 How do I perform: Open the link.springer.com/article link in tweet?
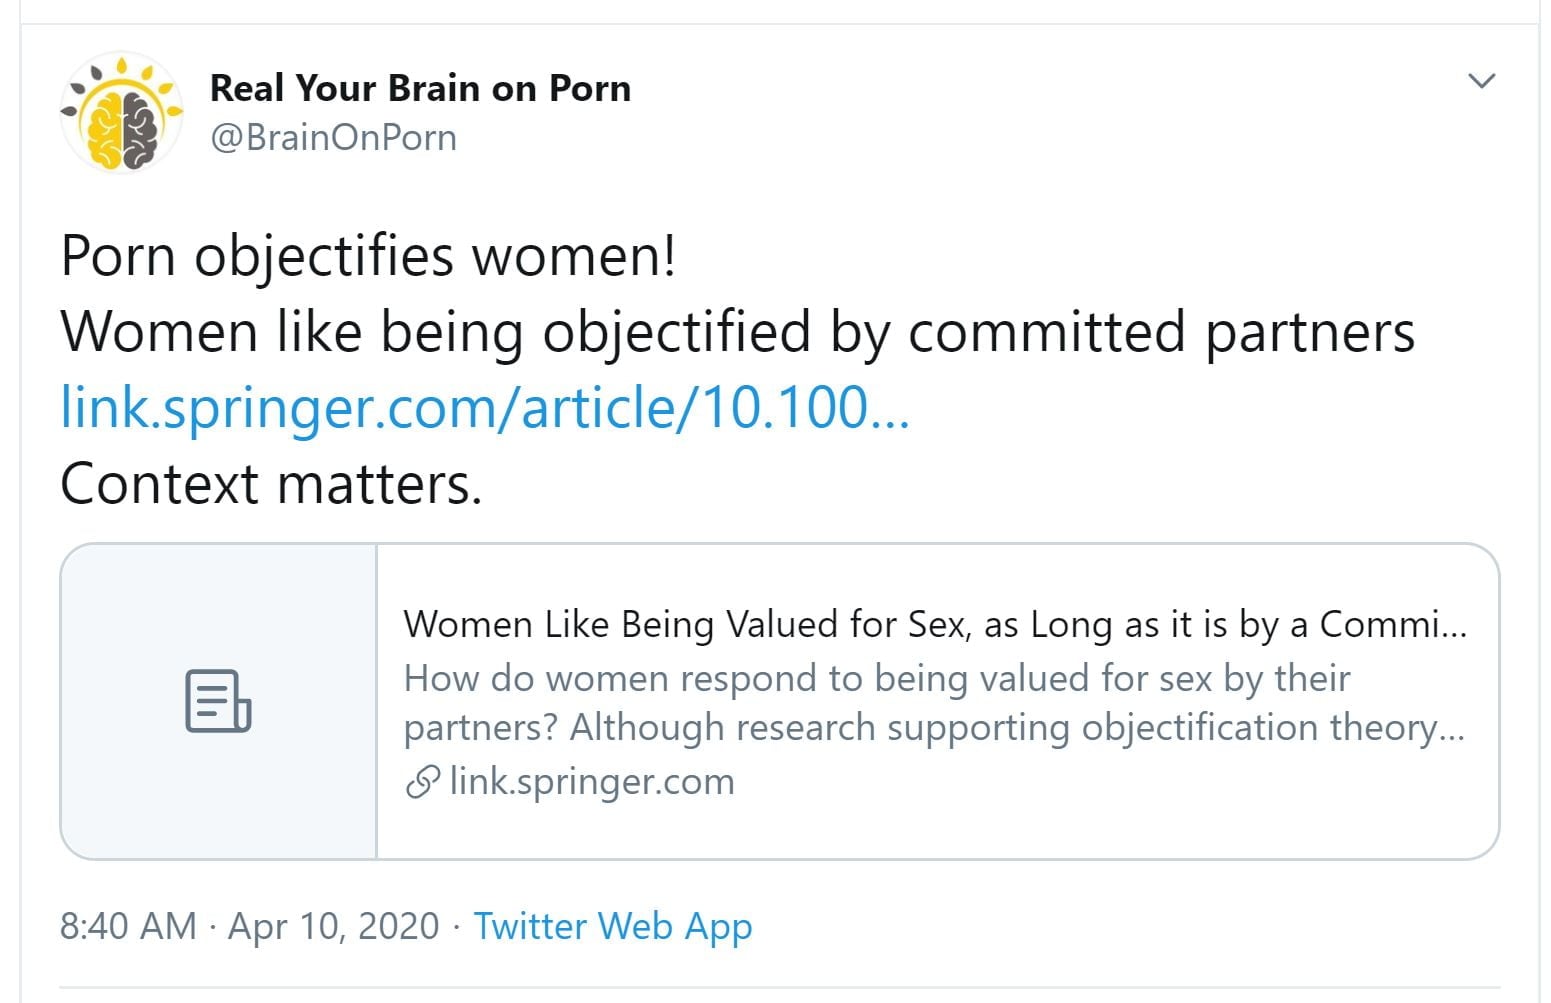[485, 408]
